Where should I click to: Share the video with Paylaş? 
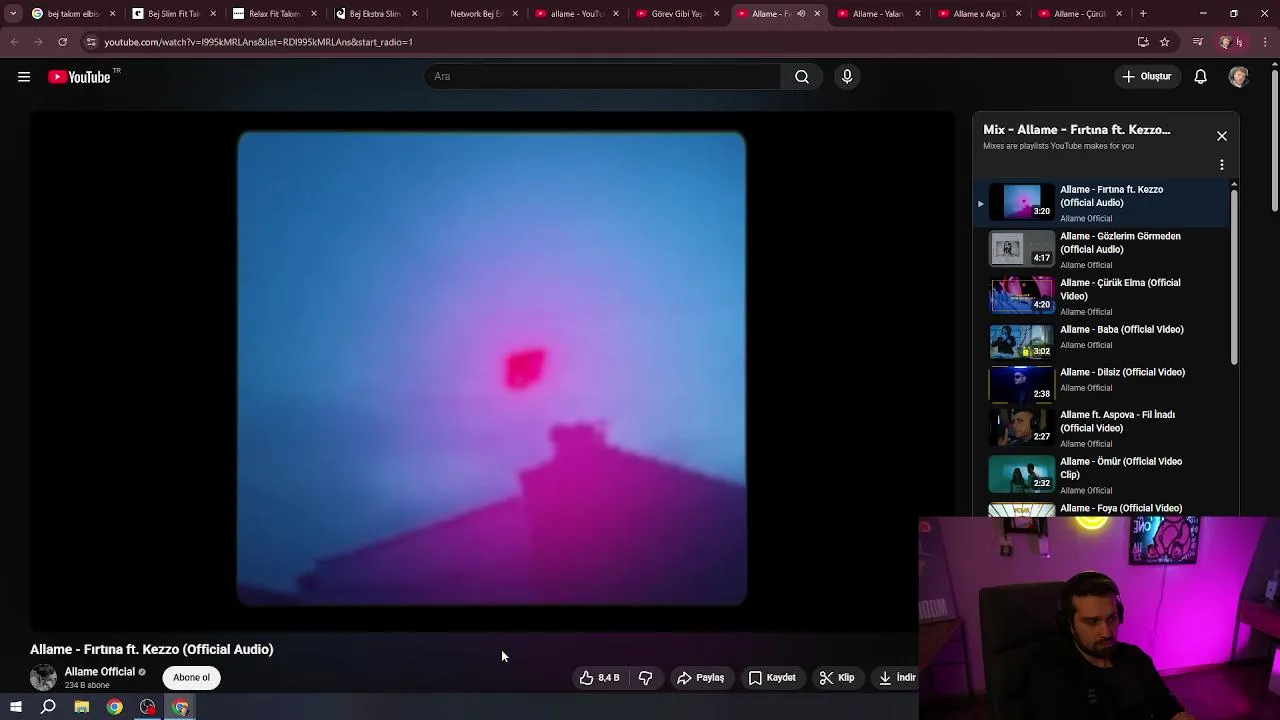(700, 678)
